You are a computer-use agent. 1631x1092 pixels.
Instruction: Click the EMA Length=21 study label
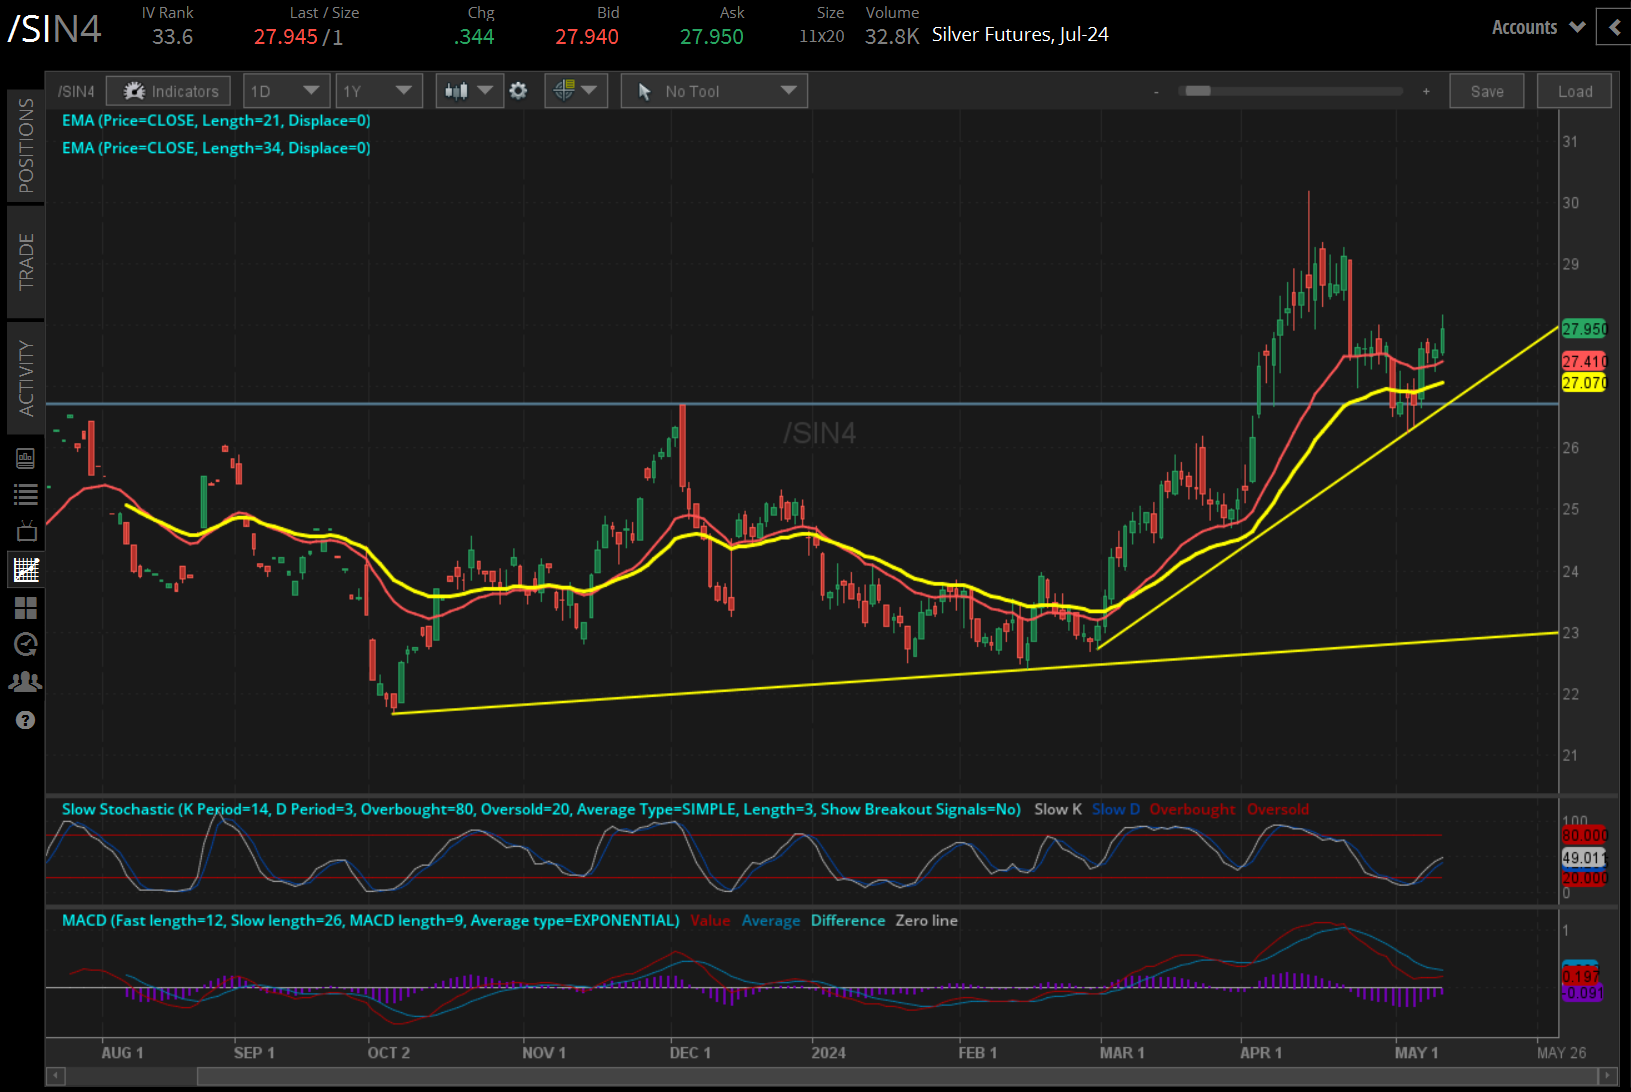click(x=216, y=120)
